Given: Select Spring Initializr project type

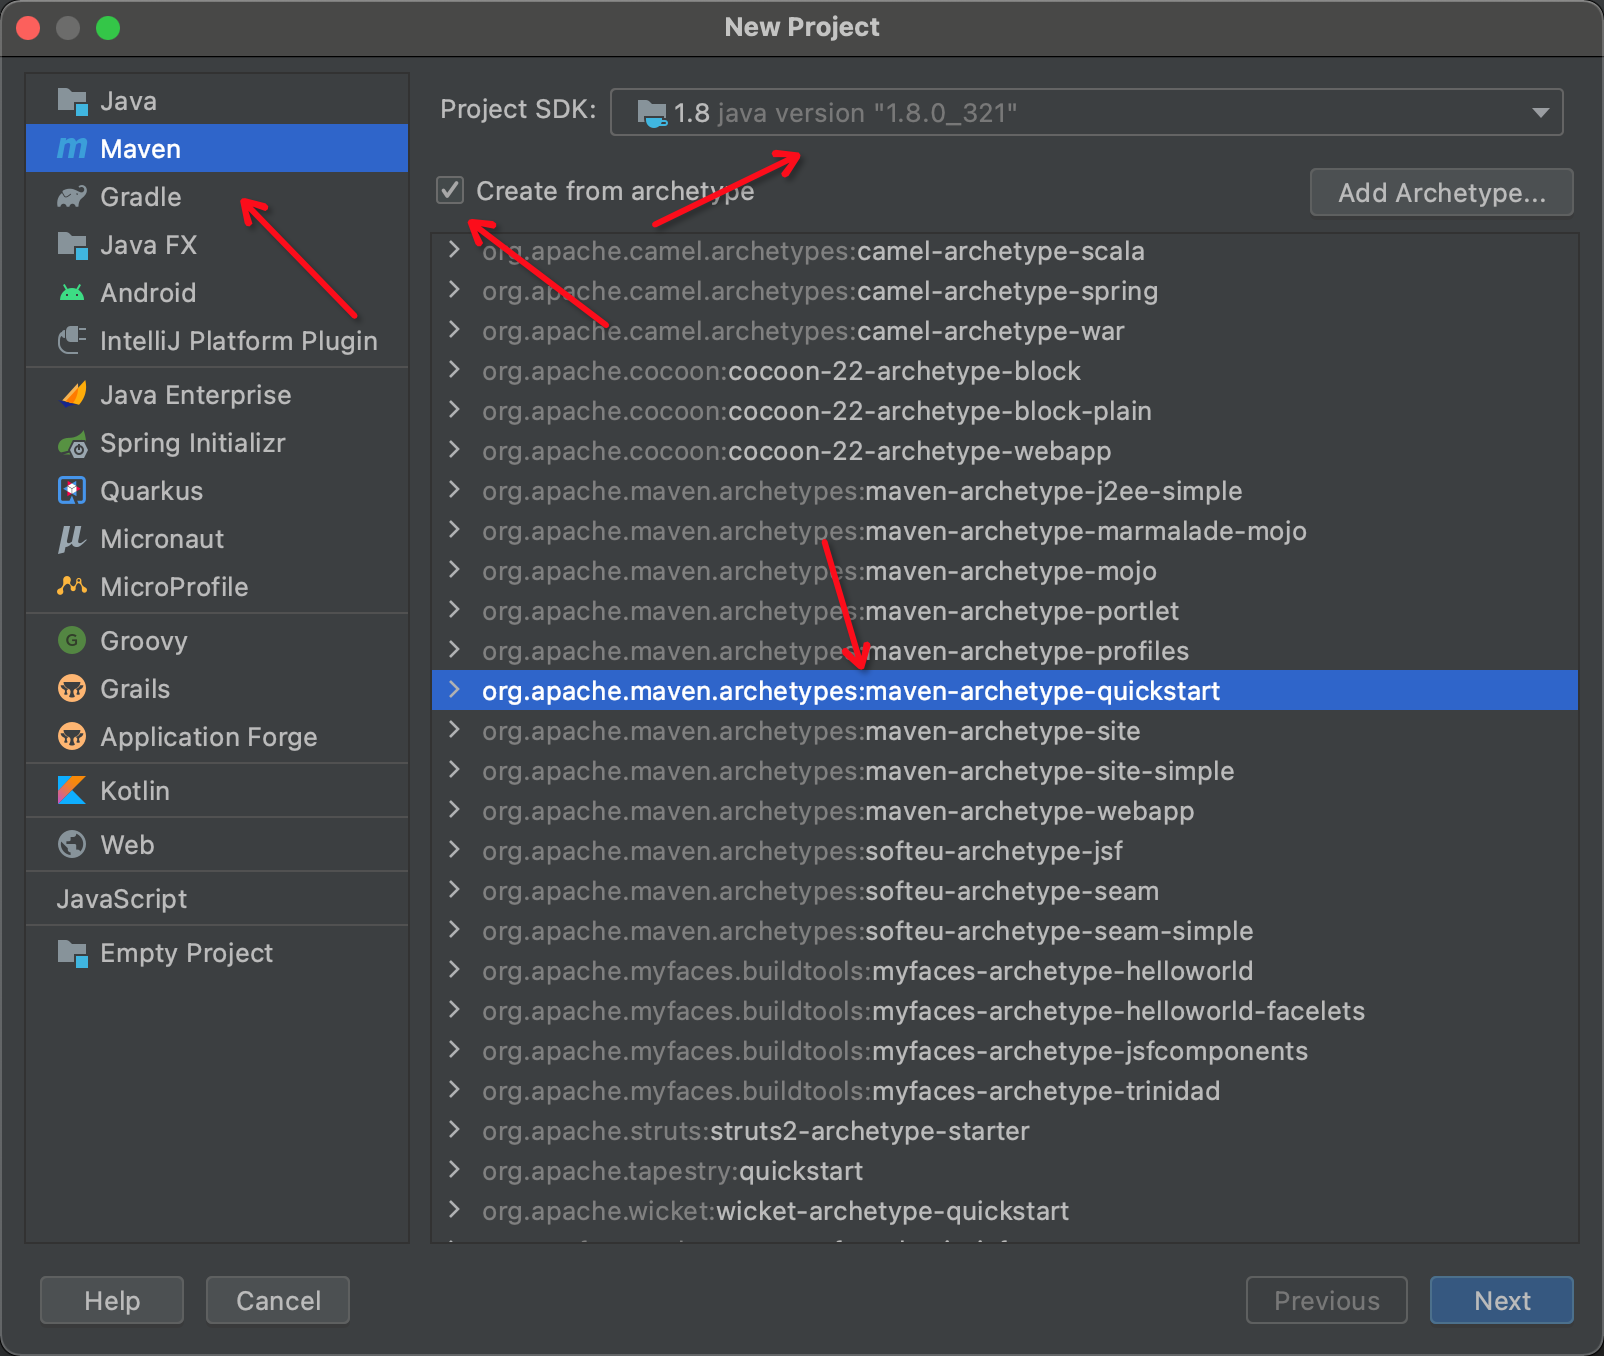Looking at the screenshot, I should (x=216, y=443).
